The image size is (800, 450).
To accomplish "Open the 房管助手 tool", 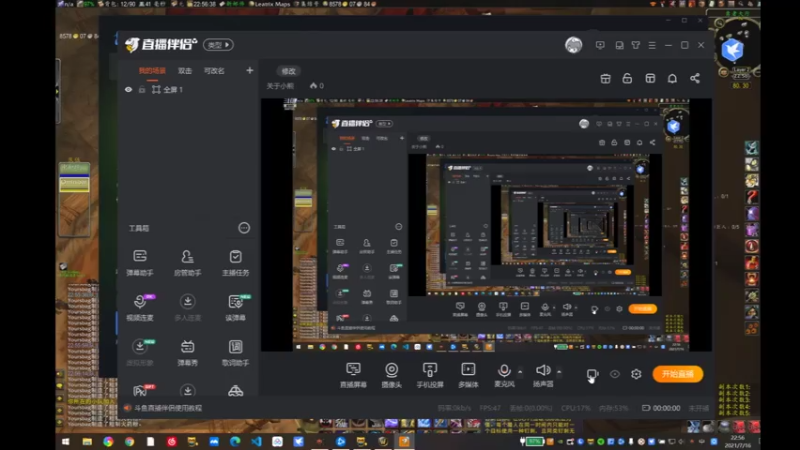I will tap(187, 262).
